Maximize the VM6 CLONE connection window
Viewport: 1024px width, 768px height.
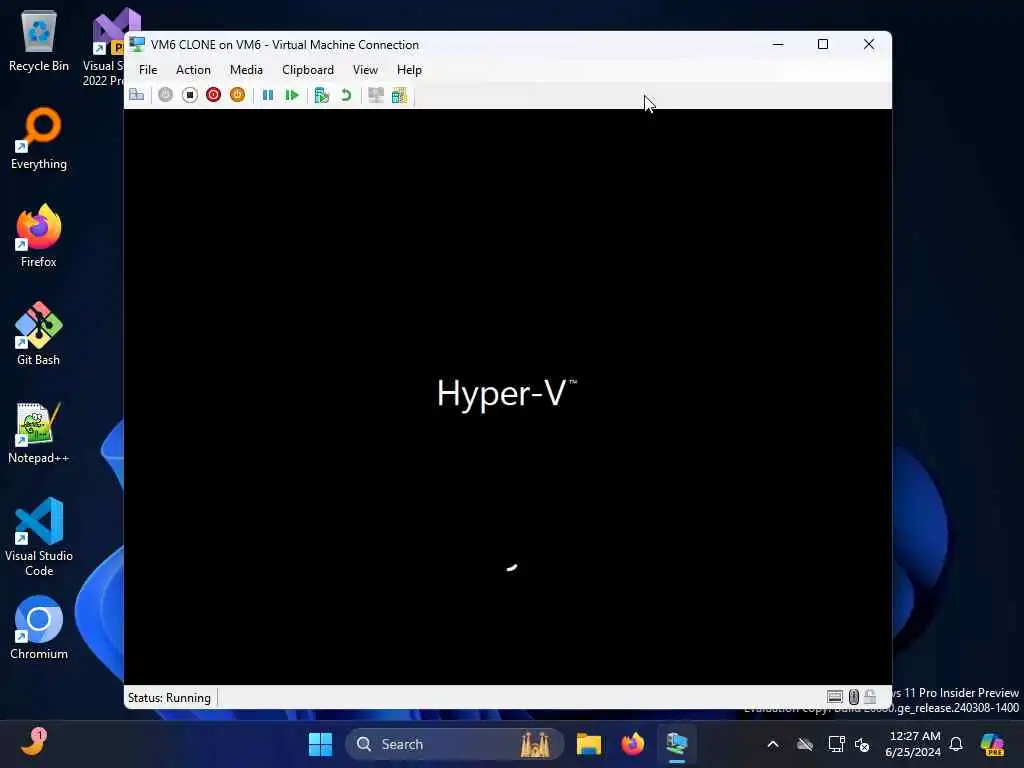(x=823, y=44)
